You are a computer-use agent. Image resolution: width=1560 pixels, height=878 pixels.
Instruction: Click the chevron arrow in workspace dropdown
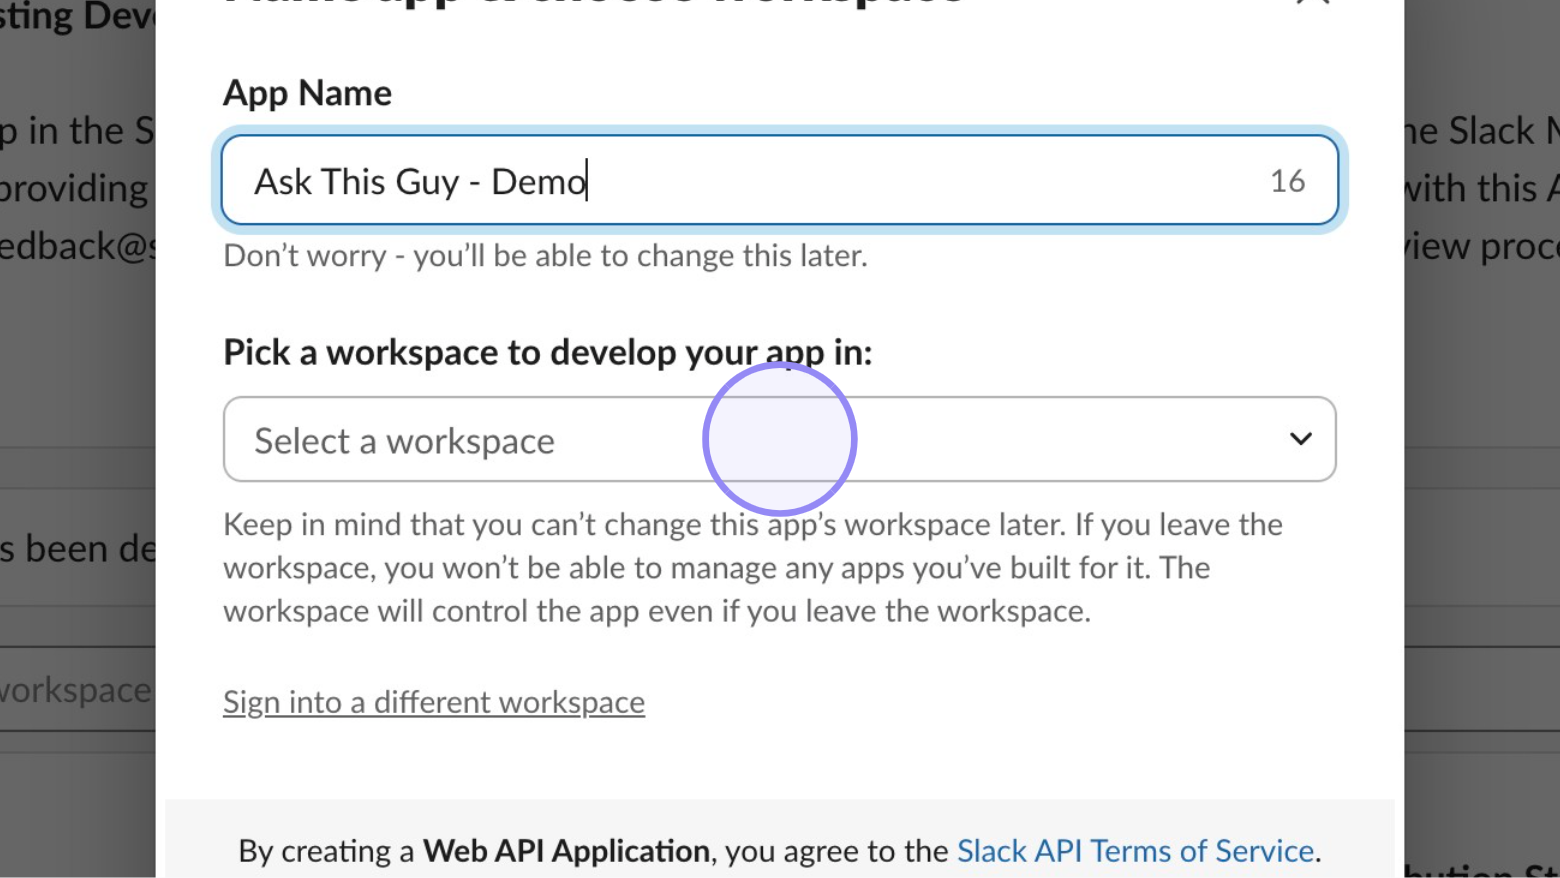click(x=1300, y=439)
